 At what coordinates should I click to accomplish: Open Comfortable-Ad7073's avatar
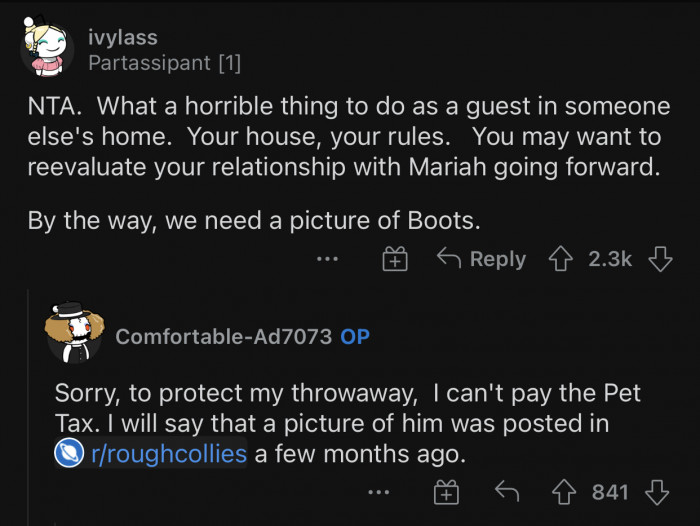coord(72,334)
